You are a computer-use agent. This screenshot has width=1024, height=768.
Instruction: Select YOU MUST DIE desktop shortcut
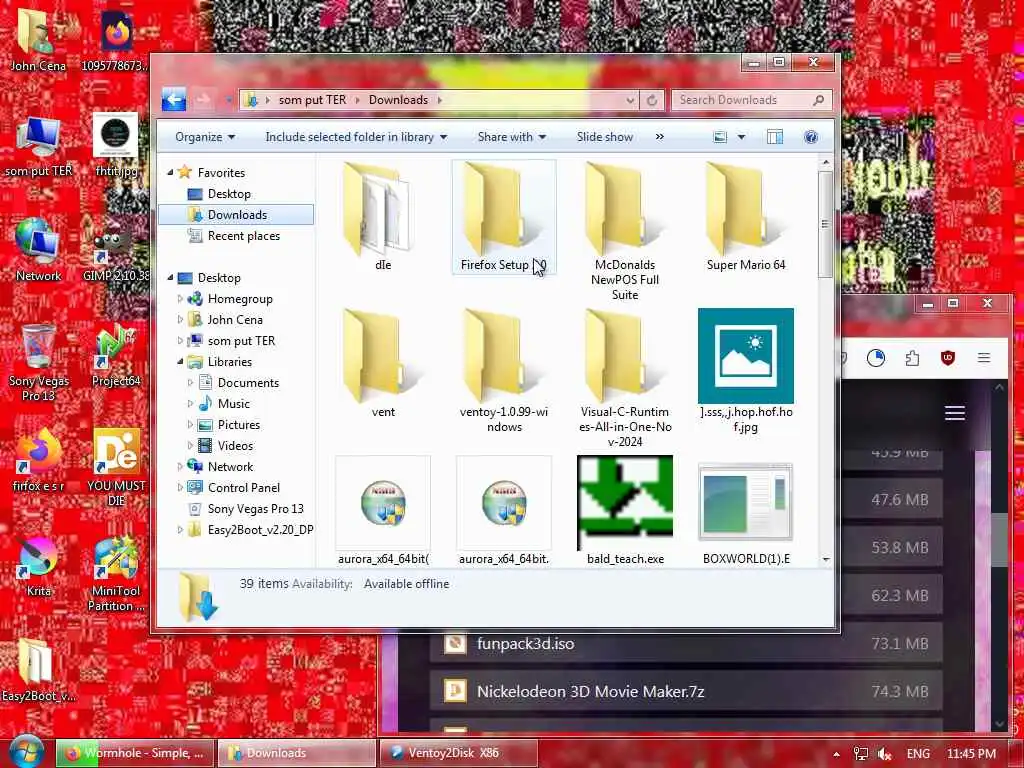click(x=116, y=467)
